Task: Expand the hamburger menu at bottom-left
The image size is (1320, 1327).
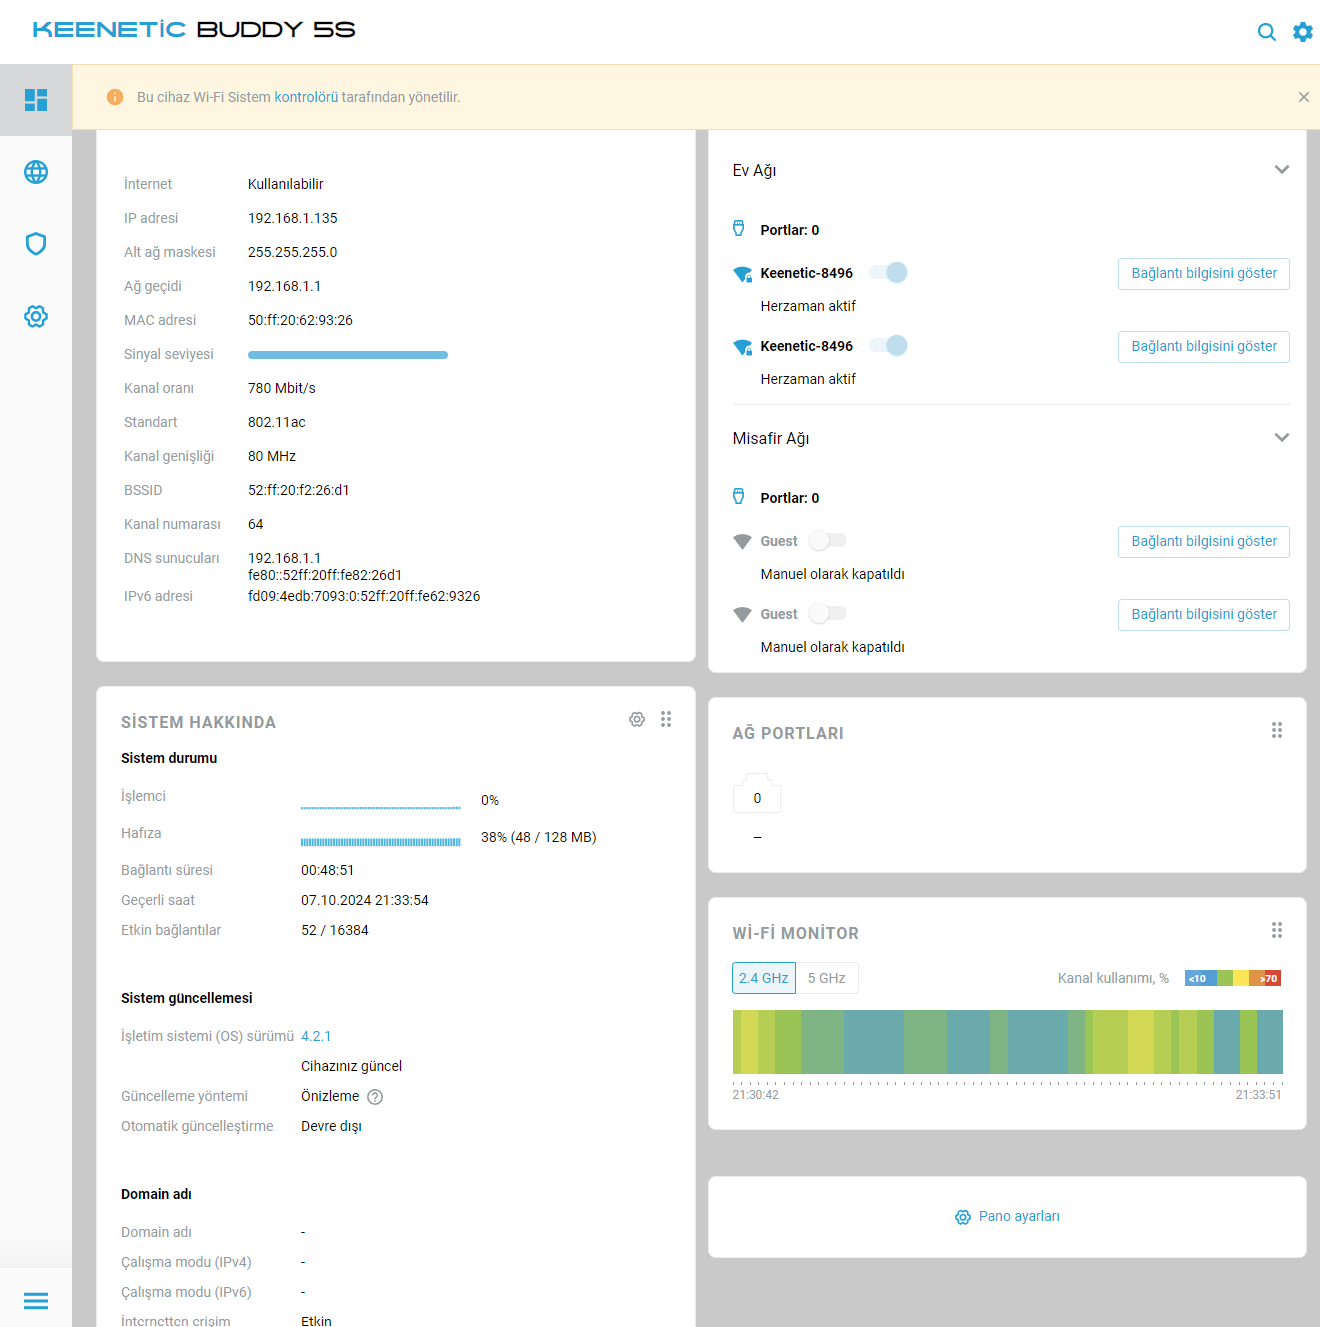Action: point(36,1300)
